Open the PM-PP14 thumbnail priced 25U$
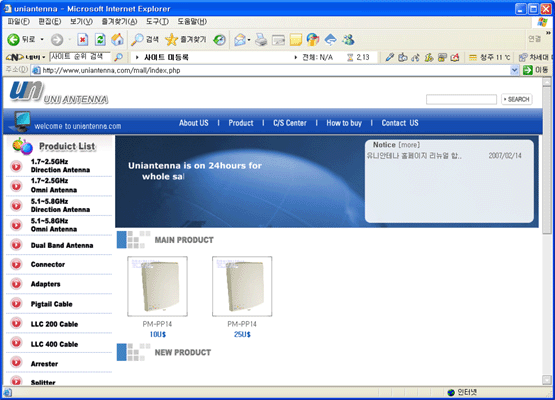555x400 pixels. tap(242, 286)
